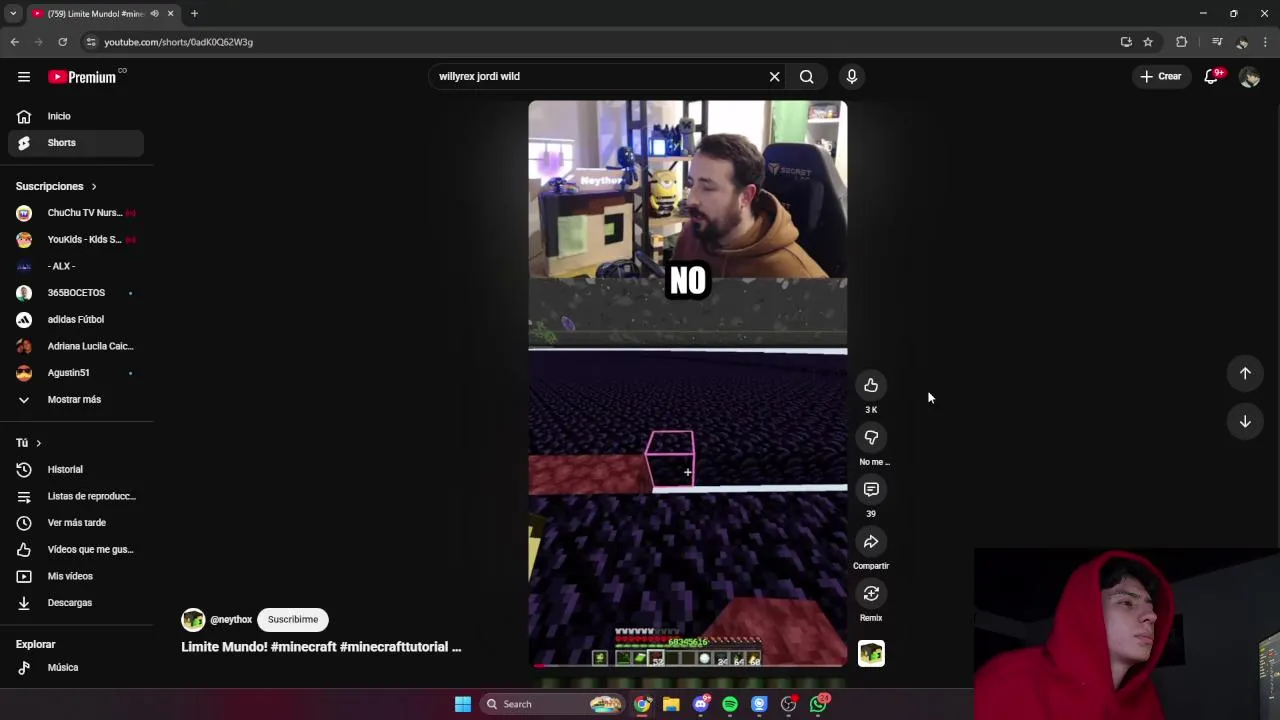Go to previous Short arrow up
1280x720 pixels.
coord(1245,373)
